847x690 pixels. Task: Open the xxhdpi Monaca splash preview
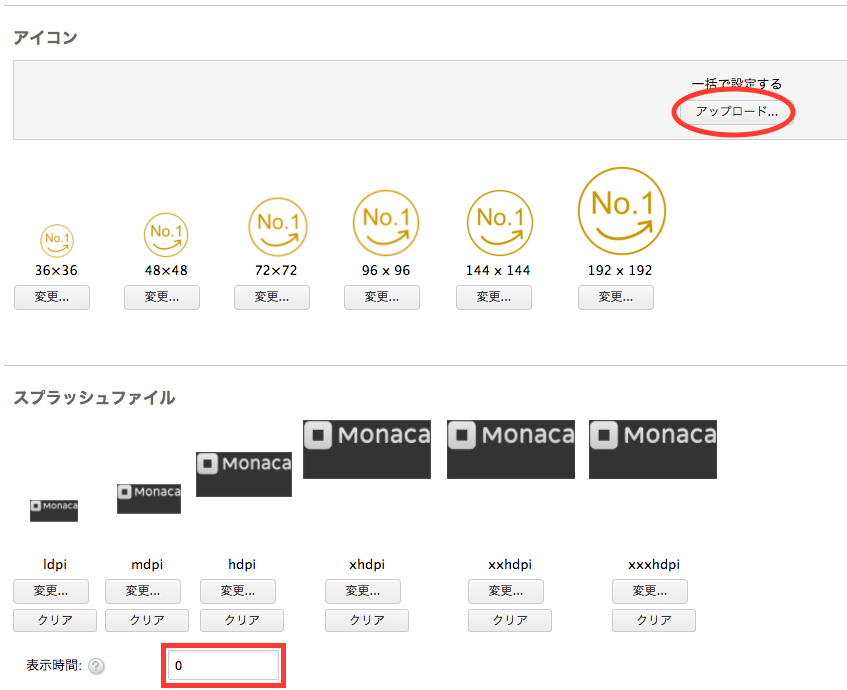[x=511, y=450]
